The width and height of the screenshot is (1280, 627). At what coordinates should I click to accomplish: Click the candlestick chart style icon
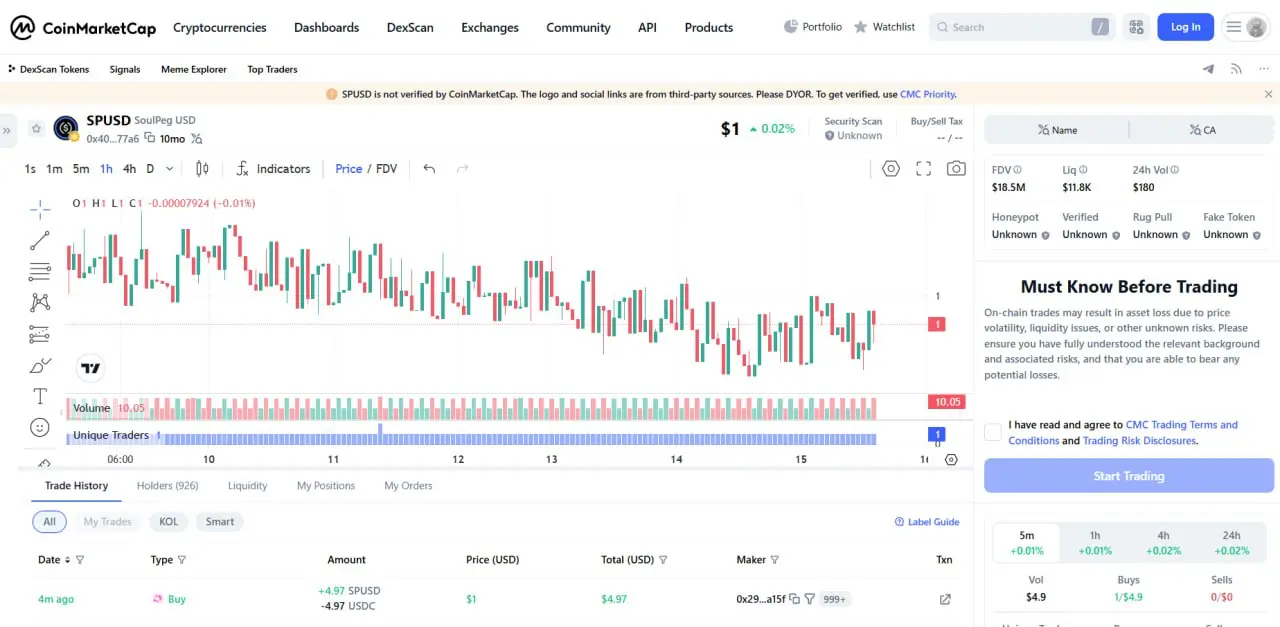point(202,169)
